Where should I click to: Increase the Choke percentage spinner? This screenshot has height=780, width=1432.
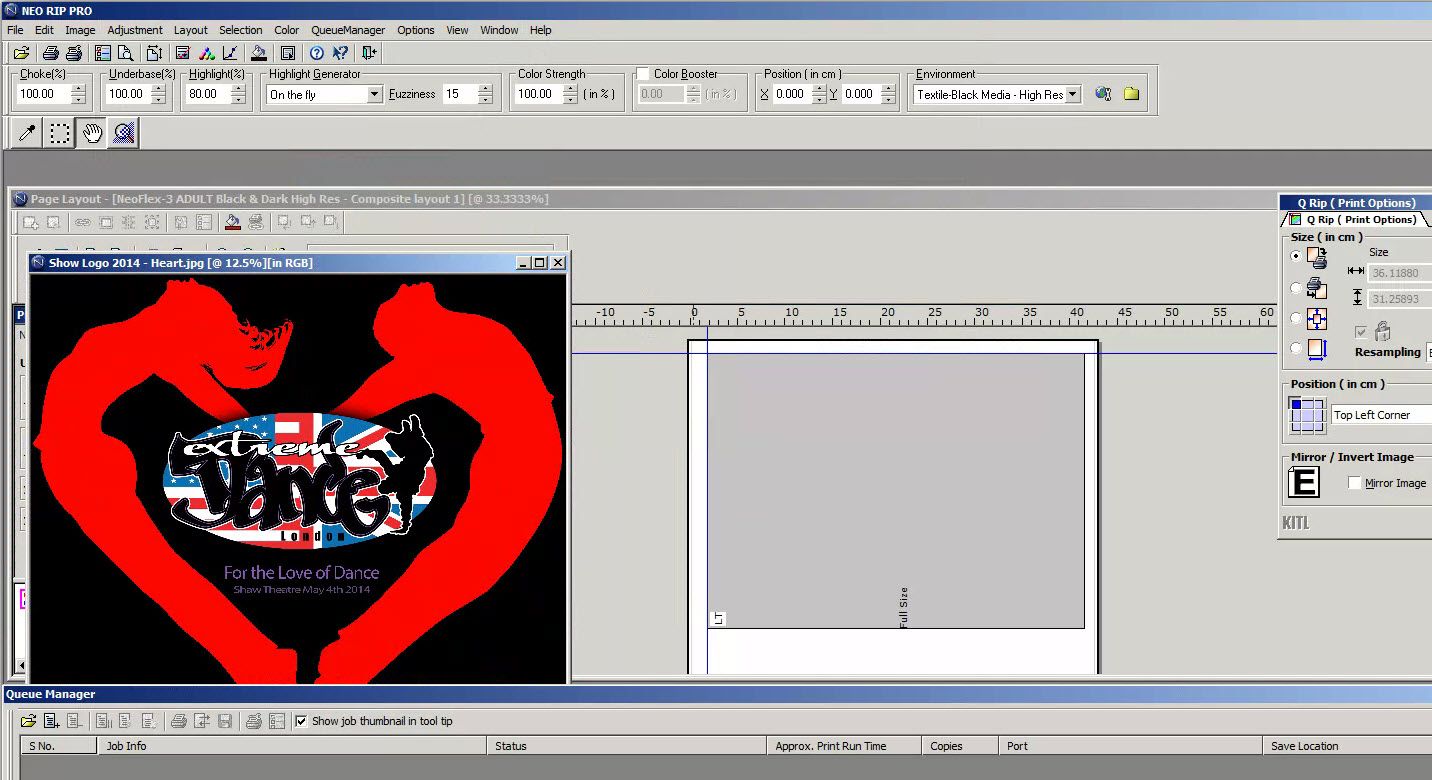[x=79, y=89]
